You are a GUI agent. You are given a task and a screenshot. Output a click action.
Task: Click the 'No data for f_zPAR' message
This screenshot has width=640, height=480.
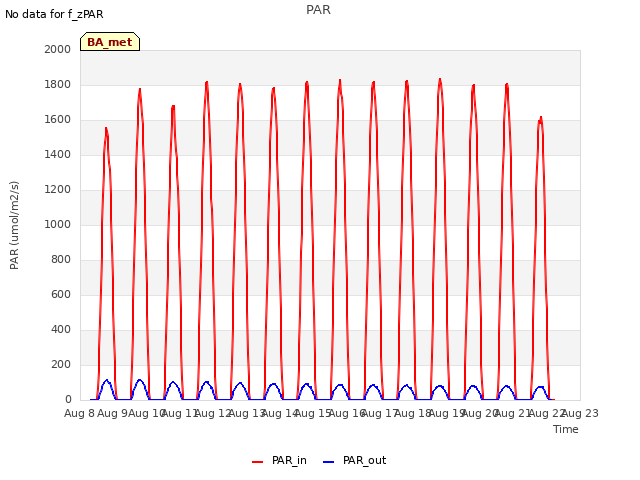(54, 14)
